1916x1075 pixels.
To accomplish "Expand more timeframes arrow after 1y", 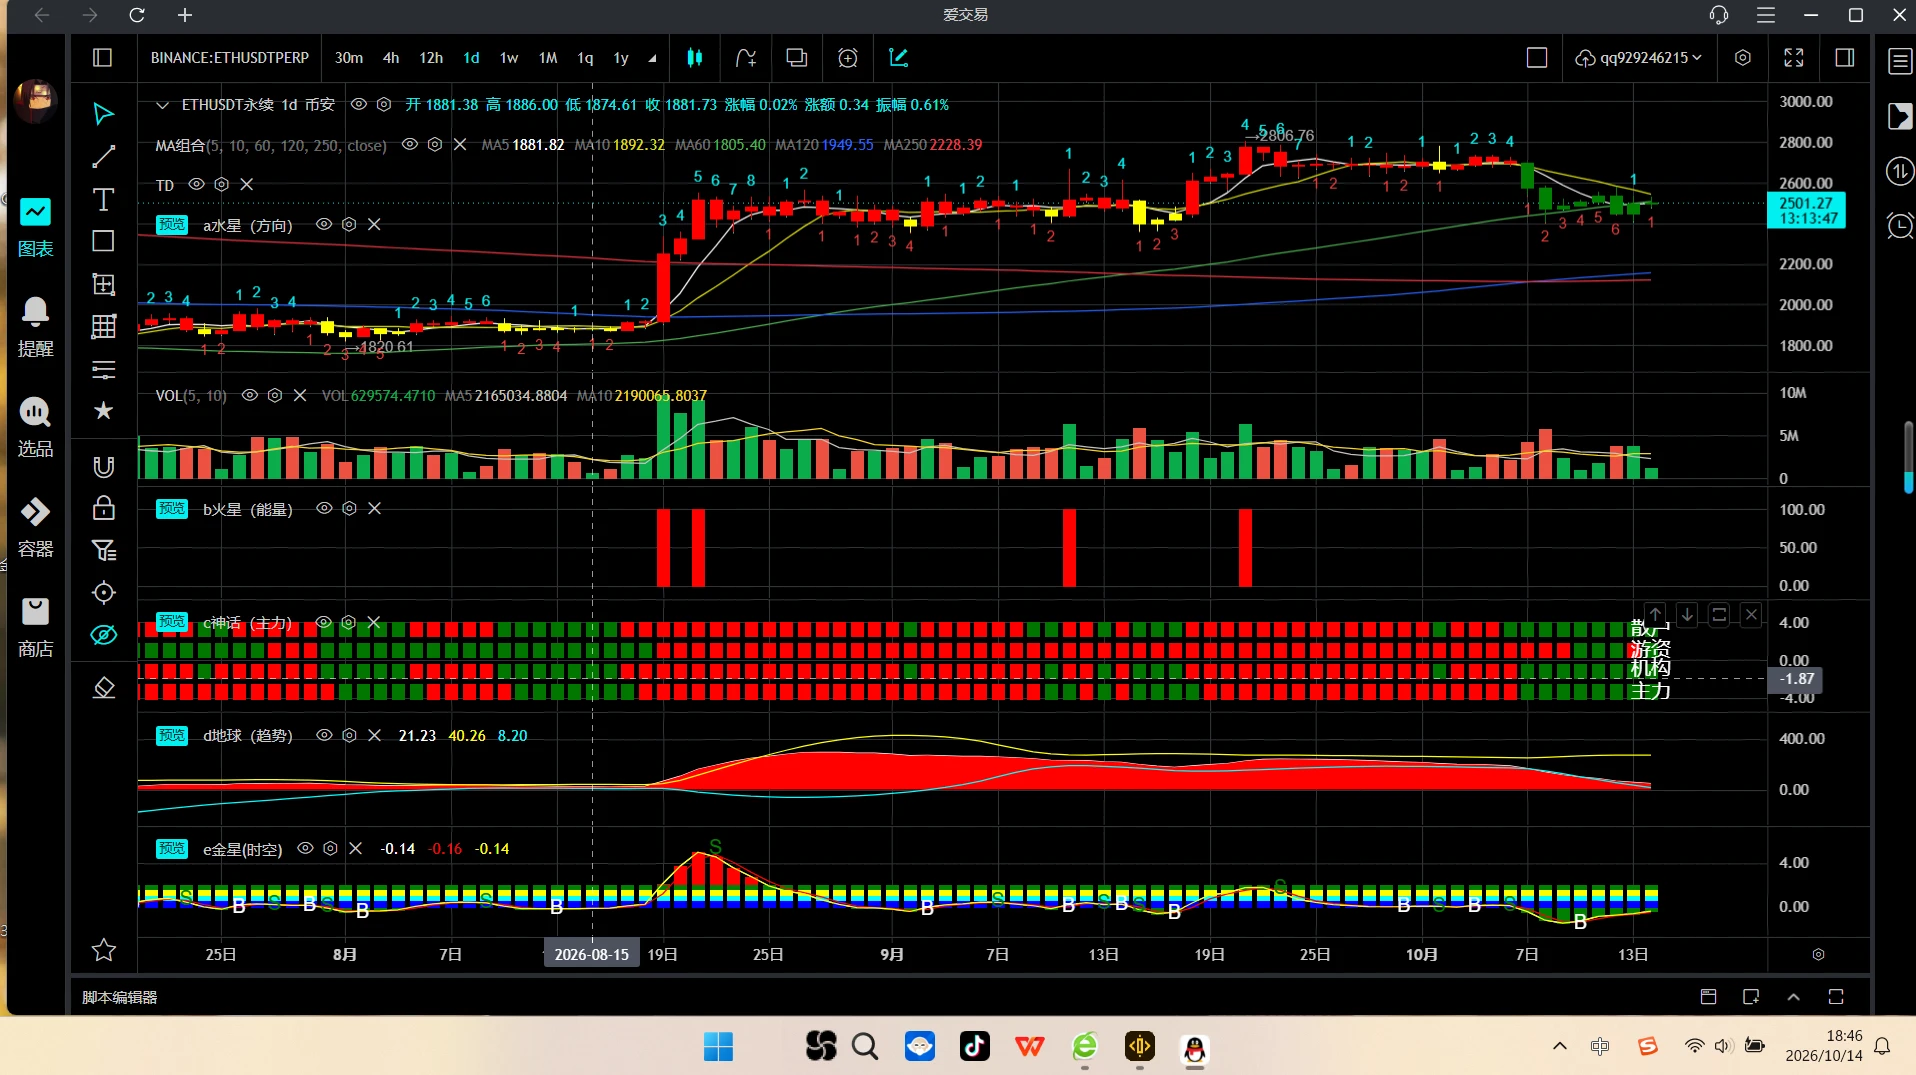I will pos(652,58).
